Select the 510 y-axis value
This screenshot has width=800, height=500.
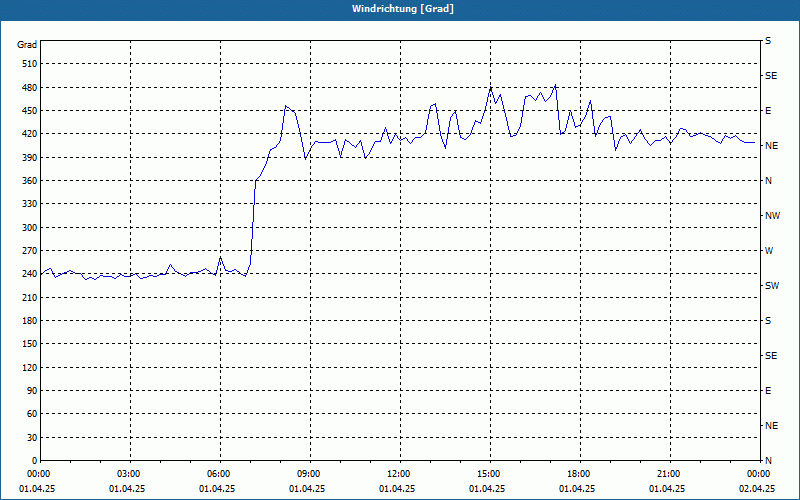click(x=30, y=64)
